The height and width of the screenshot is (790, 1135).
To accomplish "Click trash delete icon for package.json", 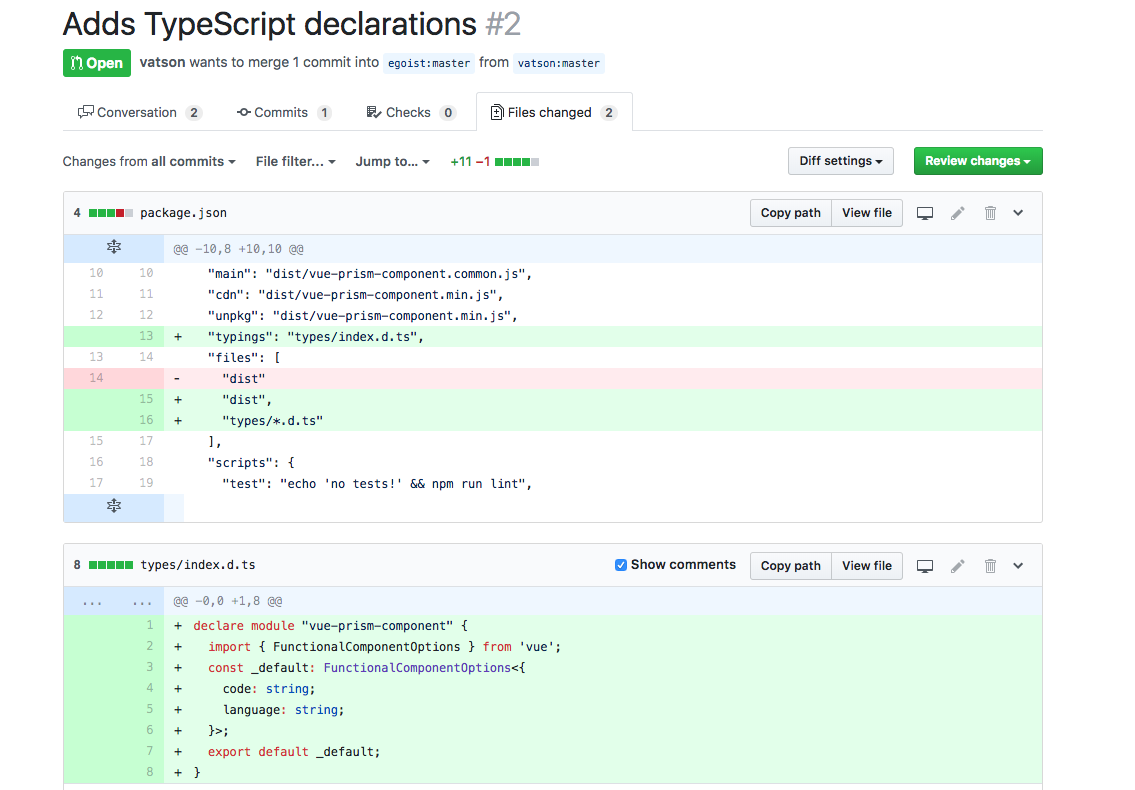I will [x=990, y=213].
